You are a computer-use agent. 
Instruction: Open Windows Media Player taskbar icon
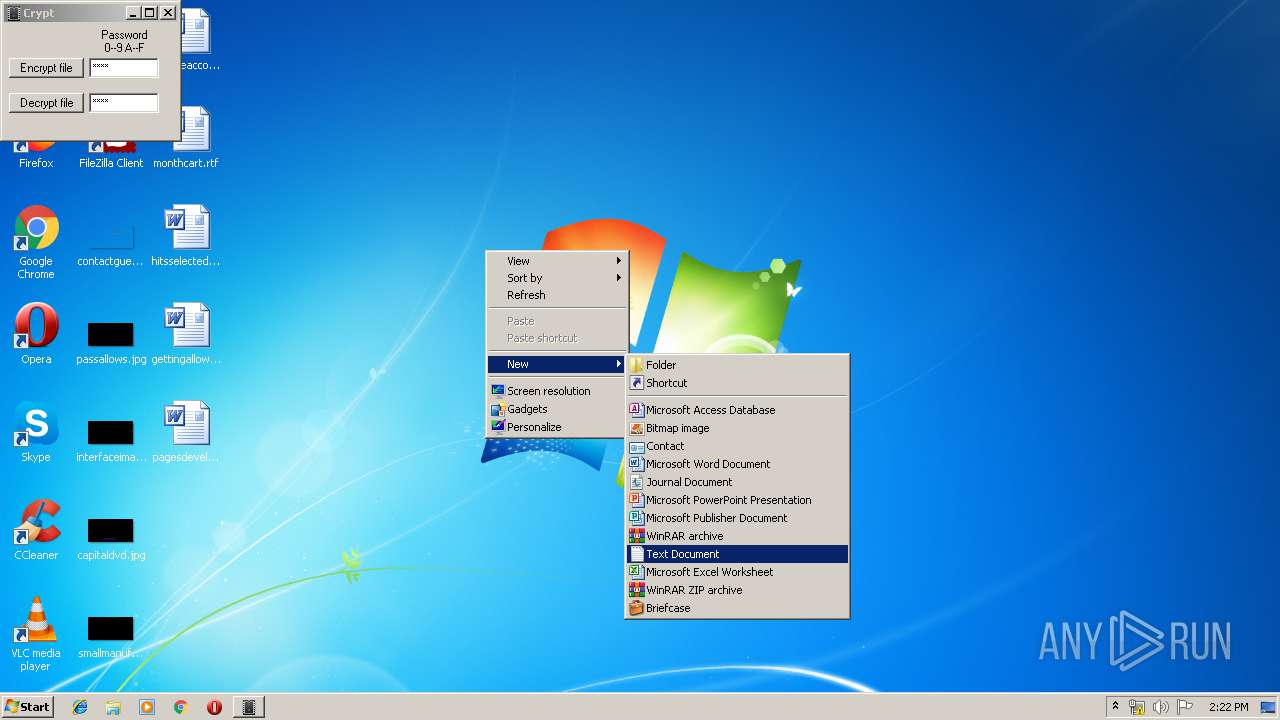pos(147,707)
